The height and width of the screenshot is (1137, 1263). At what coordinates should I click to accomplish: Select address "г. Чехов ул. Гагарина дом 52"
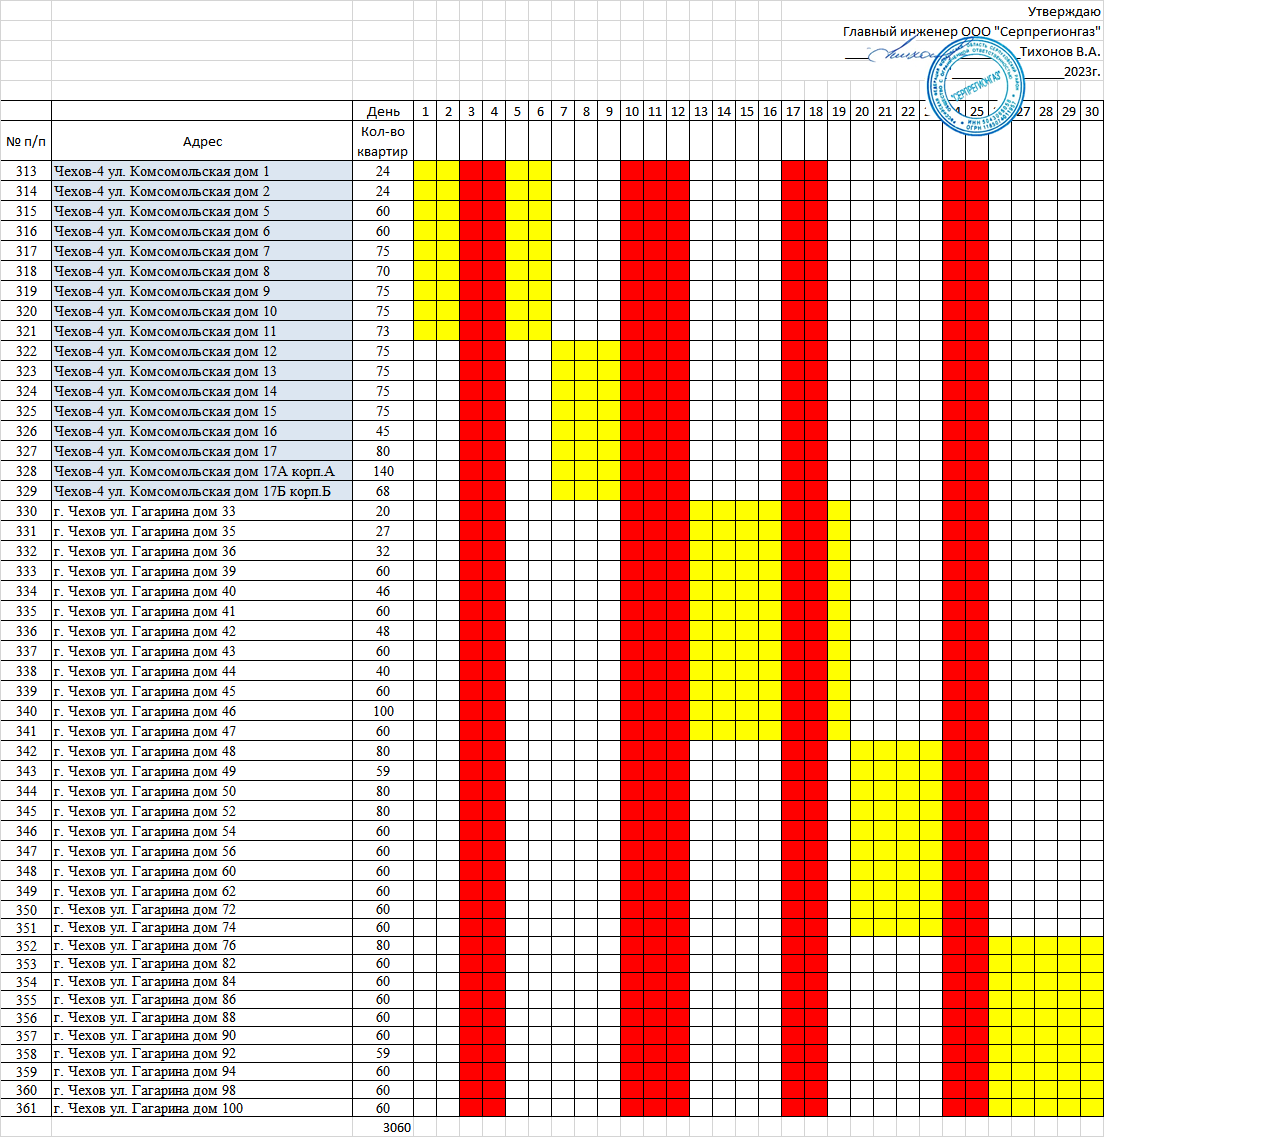pyautogui.click(x=202, y=811)
